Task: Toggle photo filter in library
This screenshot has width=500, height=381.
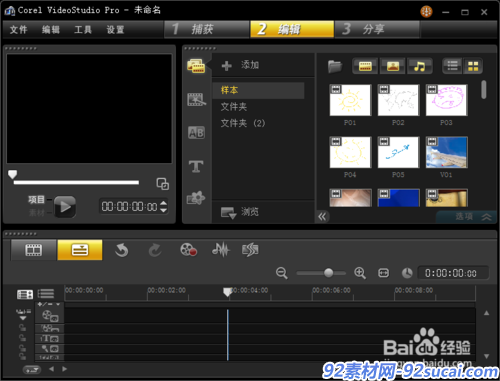Action: (x=393, y=66)
